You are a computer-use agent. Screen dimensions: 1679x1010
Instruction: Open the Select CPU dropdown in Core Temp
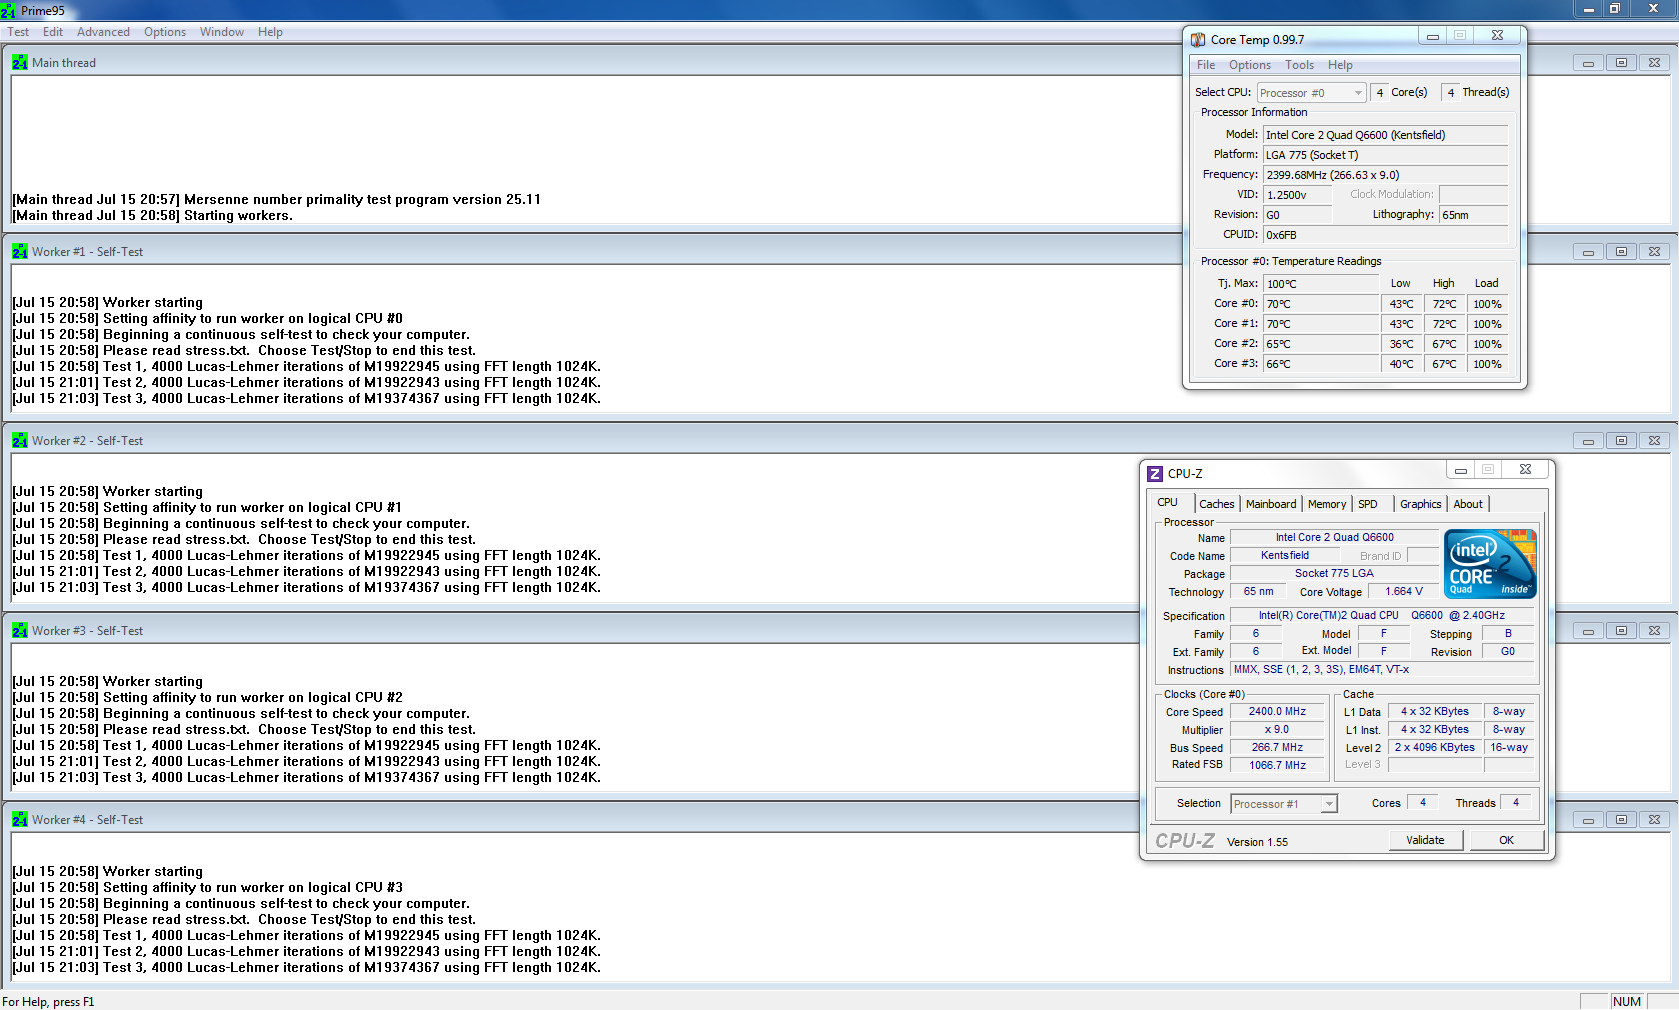1311,93
